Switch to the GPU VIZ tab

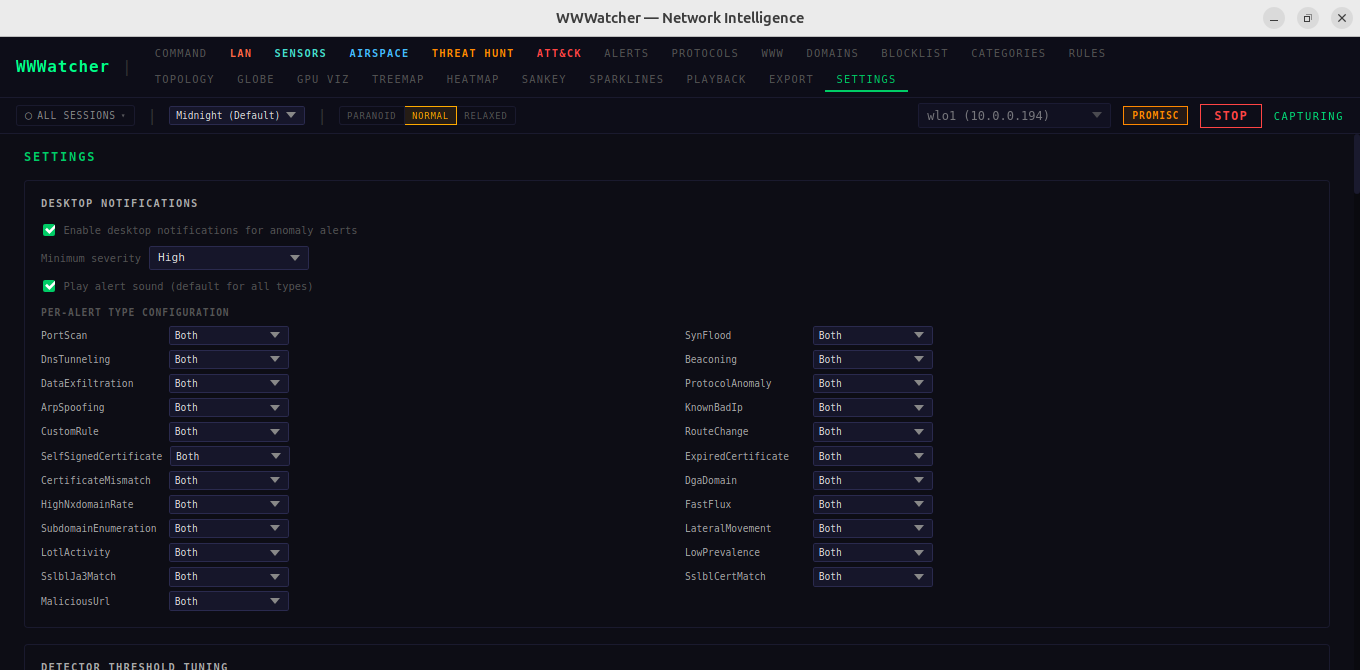pyautogui.click(x=323, y=79)
